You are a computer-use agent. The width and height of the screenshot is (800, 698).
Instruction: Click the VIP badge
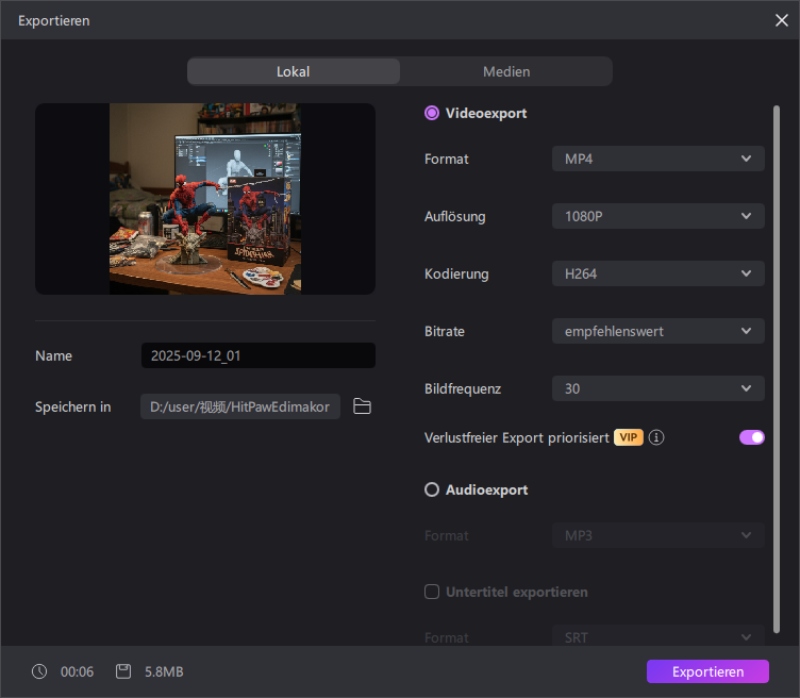pyautogui.click(x=628, y=437)
